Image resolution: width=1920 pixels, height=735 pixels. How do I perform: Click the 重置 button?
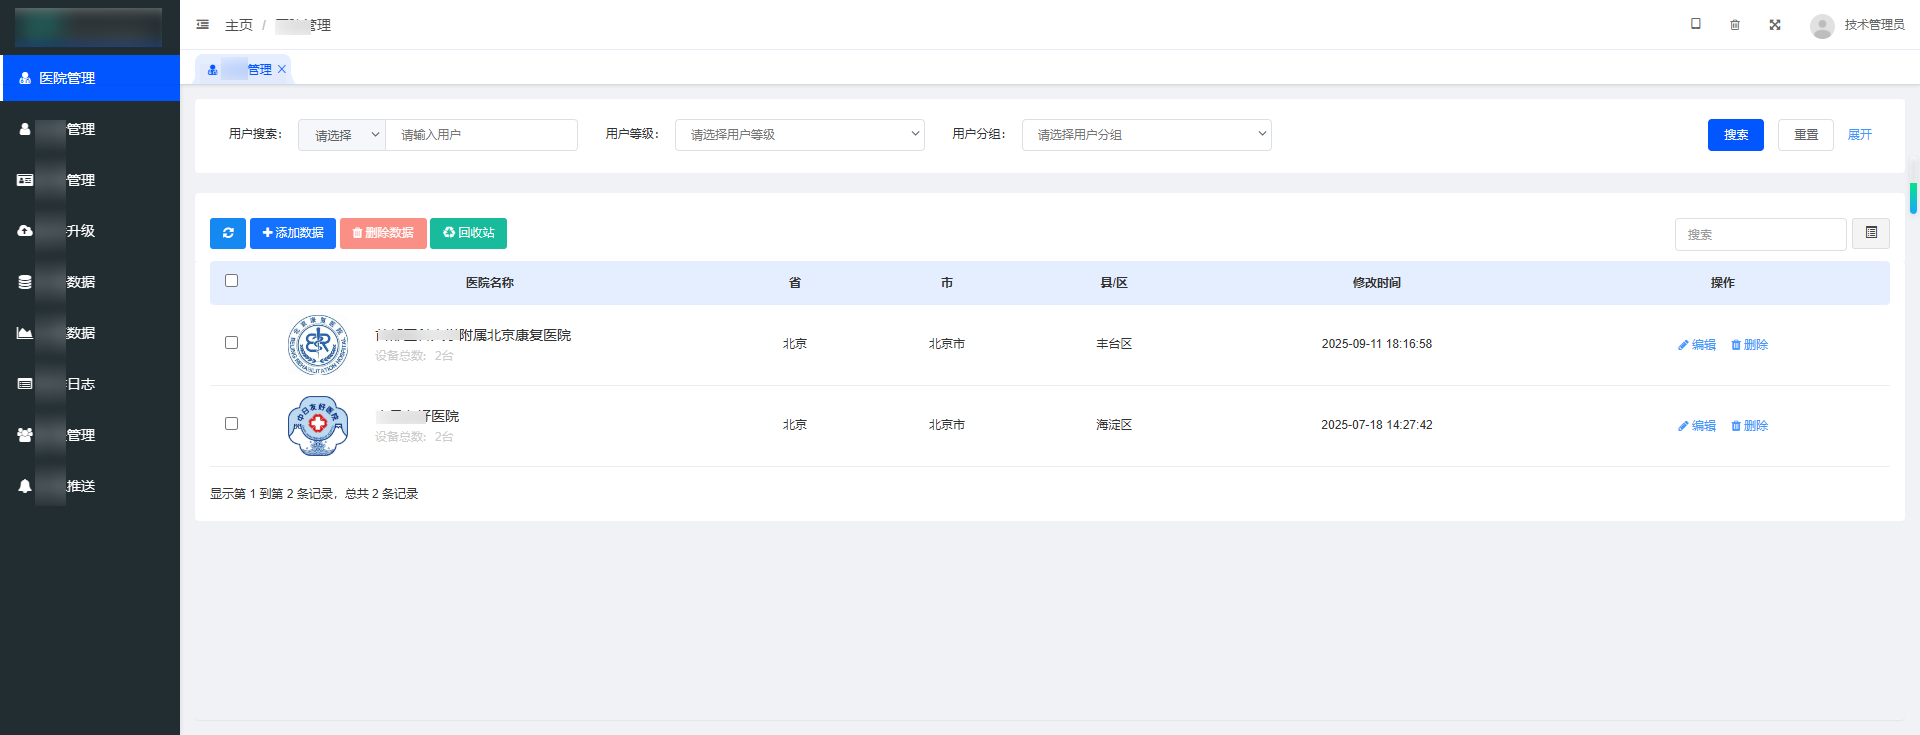tap(1806, 135)
